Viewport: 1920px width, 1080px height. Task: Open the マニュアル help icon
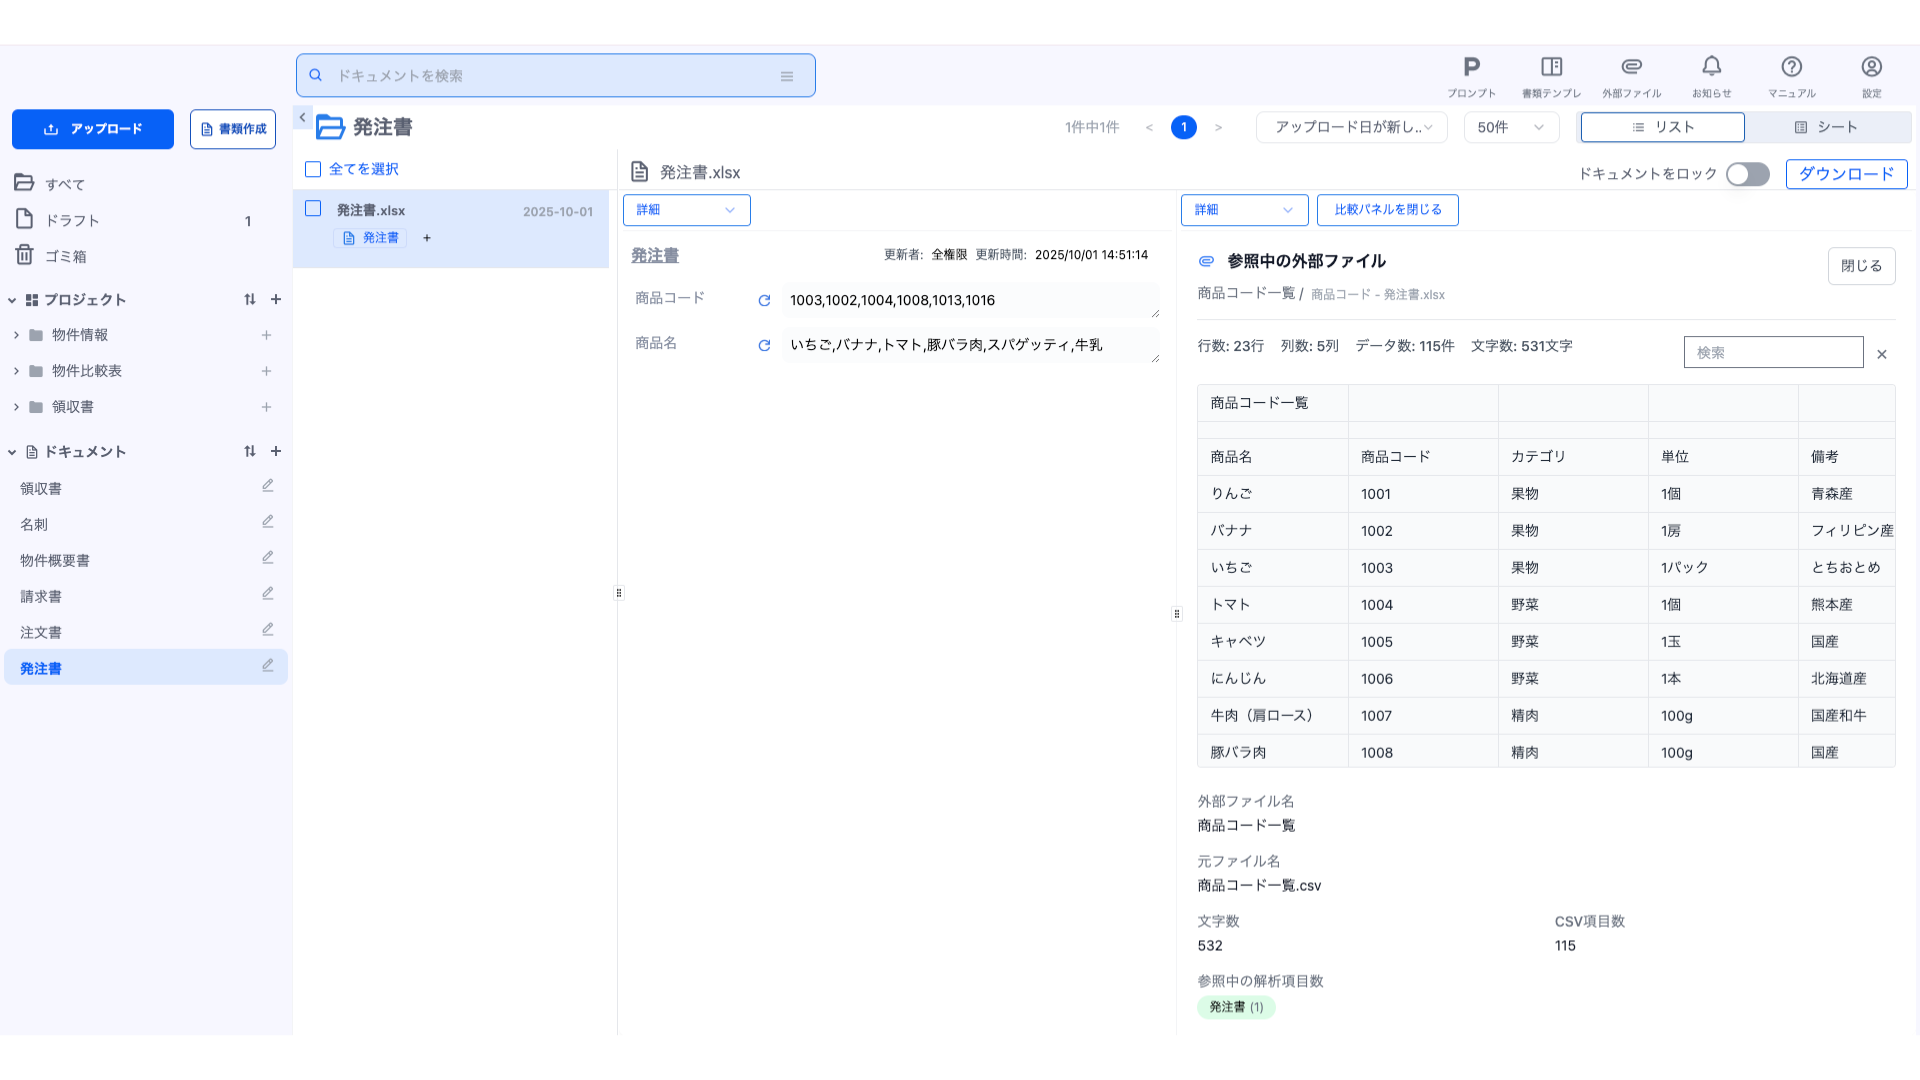click(x=1791, y=68)
